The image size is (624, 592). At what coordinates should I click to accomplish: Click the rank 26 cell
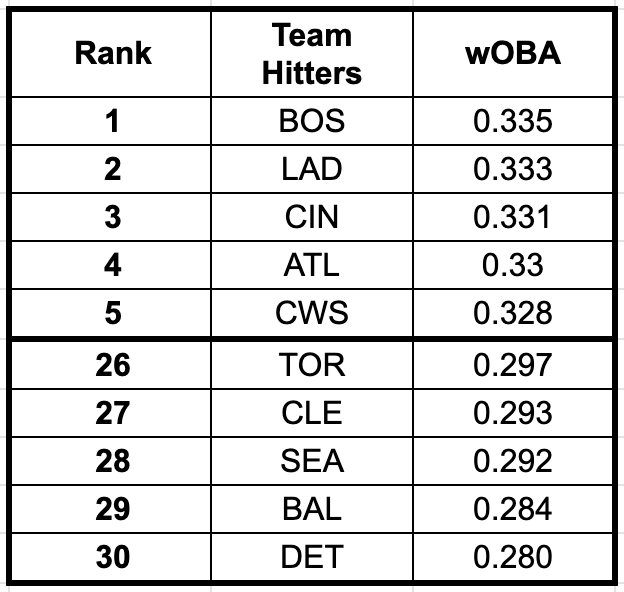click(112, 365)
